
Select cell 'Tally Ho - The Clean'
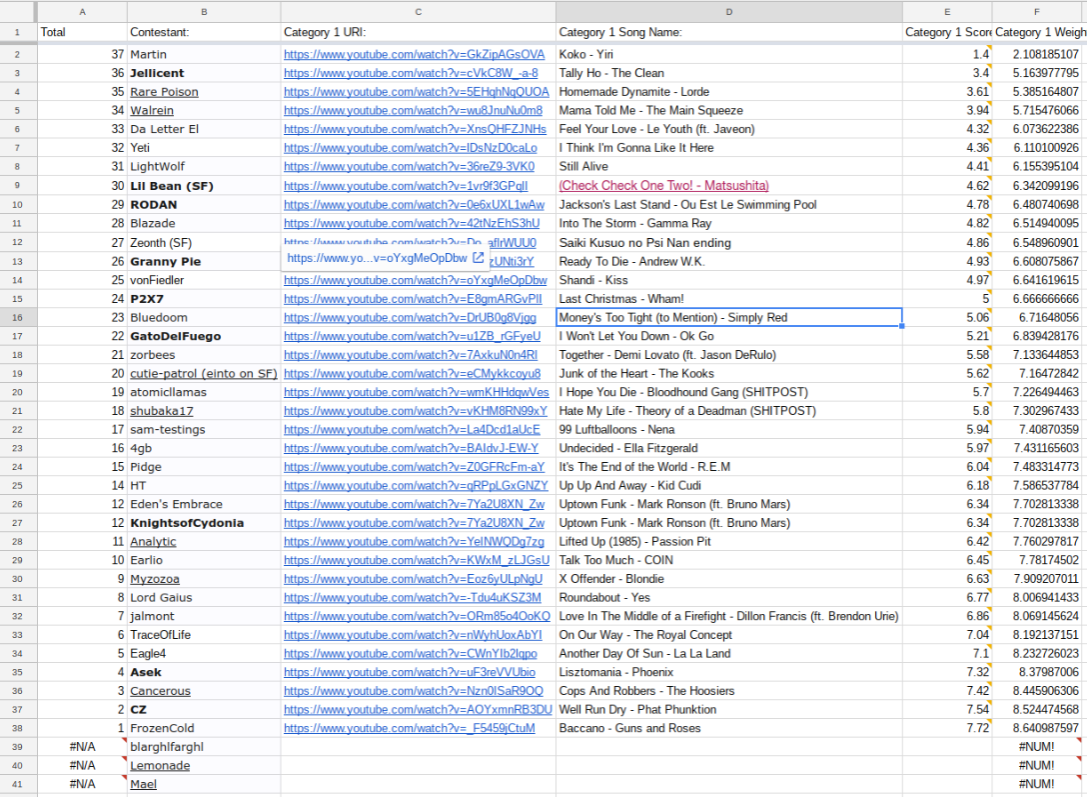tap(729, 73)
